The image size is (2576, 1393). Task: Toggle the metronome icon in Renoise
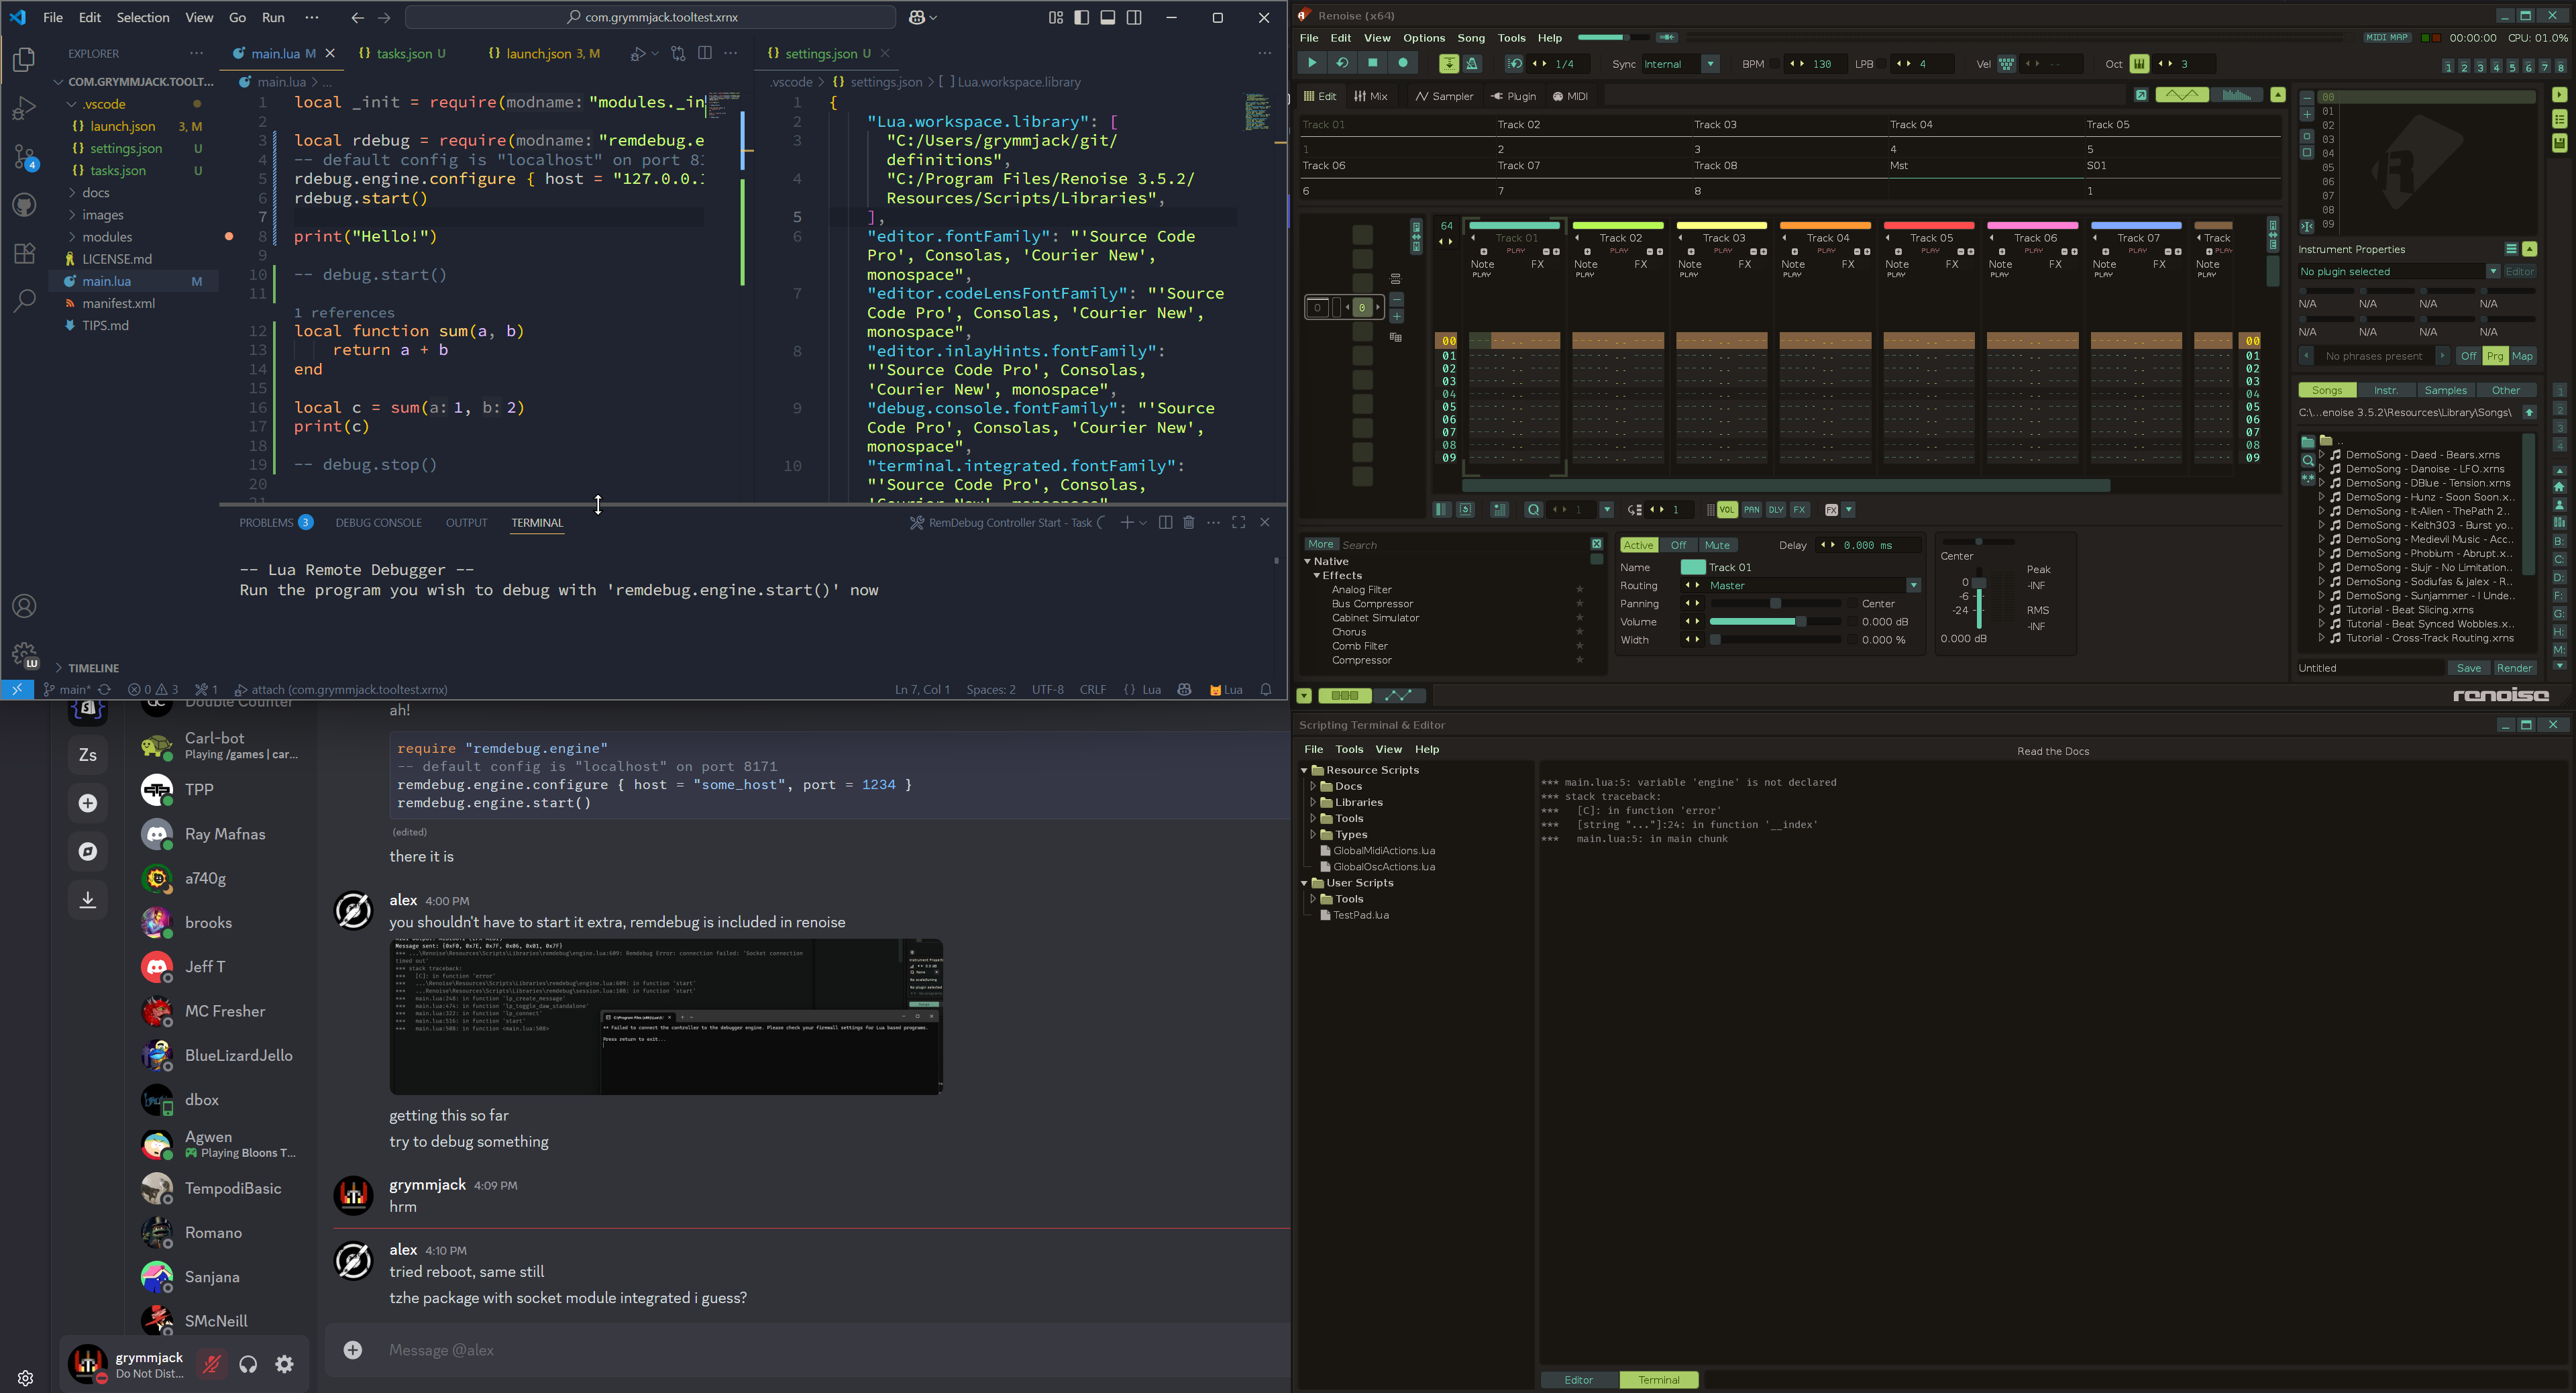tap(1472, 64)
